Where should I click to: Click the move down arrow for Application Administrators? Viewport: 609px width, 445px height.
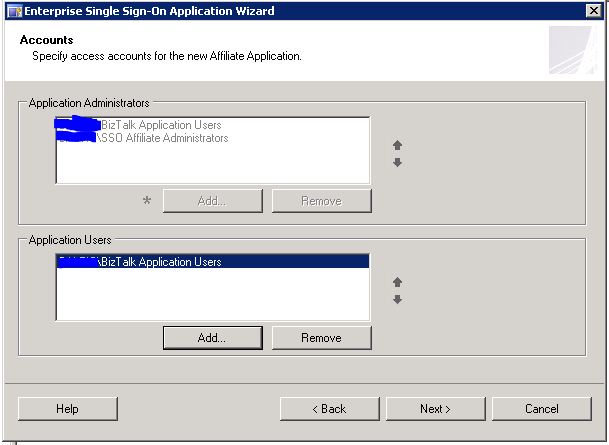tap(397, 162)
